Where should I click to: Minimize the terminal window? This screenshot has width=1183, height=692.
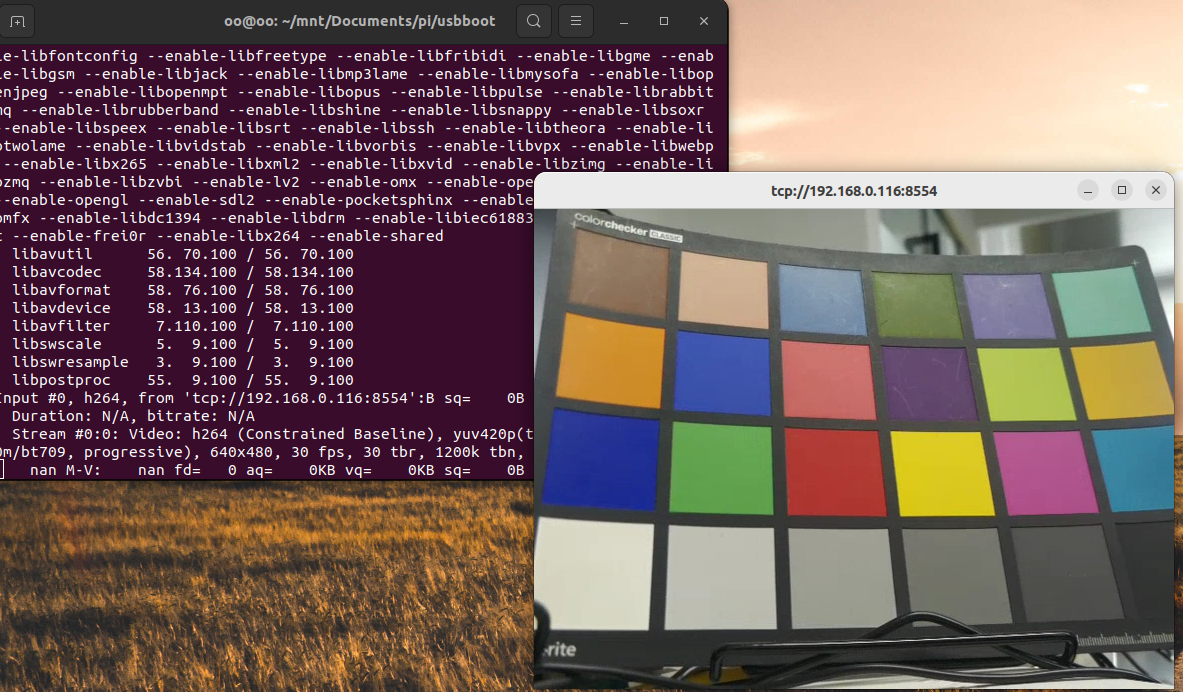pos(624,21)
